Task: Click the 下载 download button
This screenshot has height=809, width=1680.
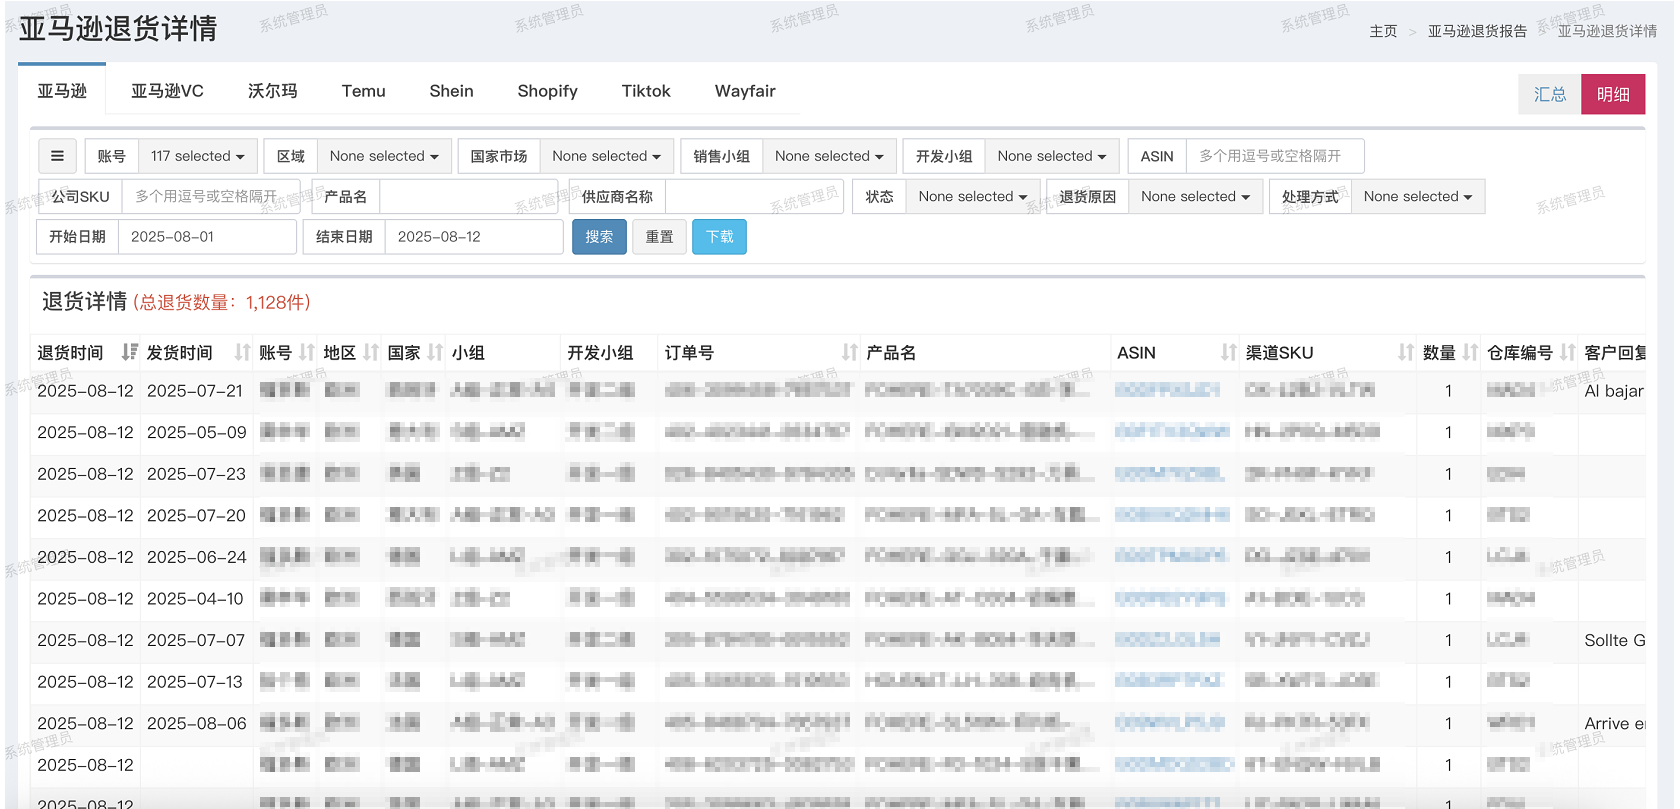Action: (719, 237)
